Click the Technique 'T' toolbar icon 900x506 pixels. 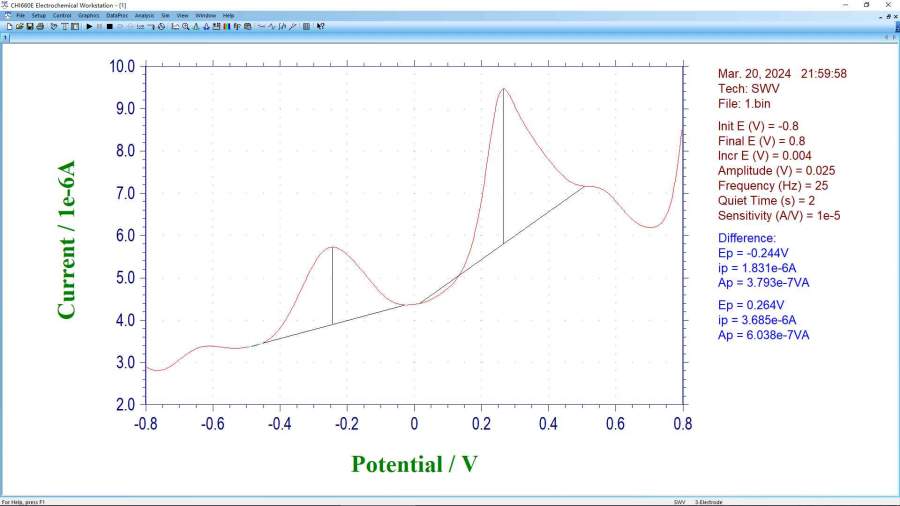pos(64,26)
